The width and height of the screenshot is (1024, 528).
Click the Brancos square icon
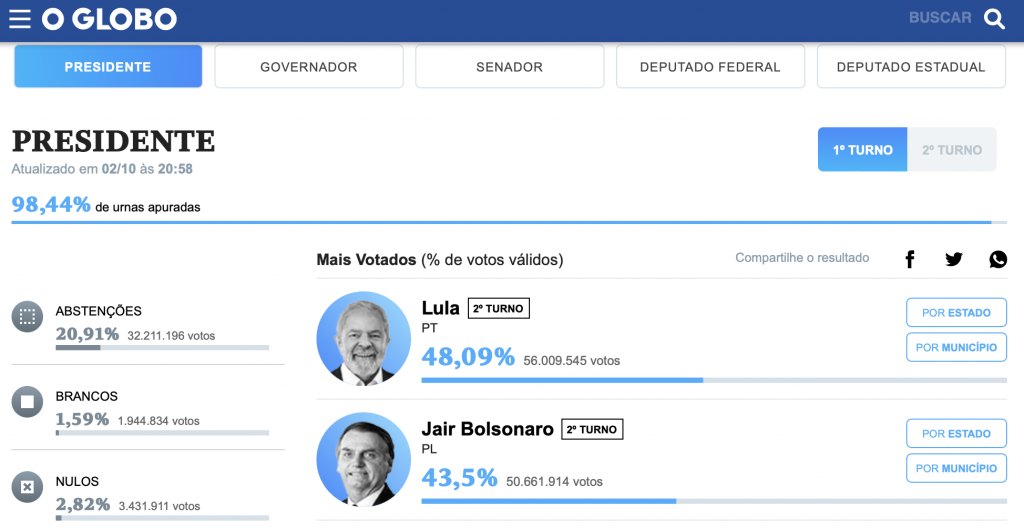click(x=27, y=402)
